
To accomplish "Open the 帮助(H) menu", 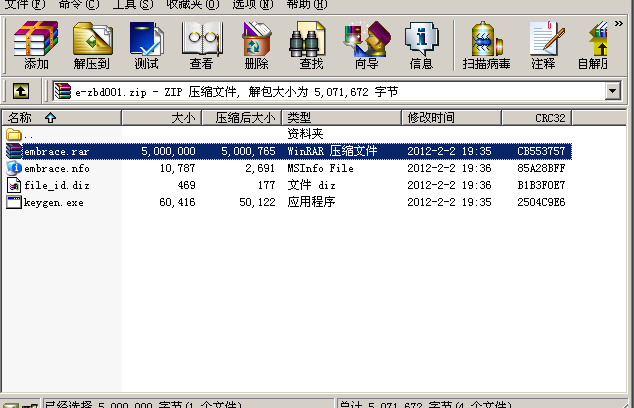I will click(306, 4).
